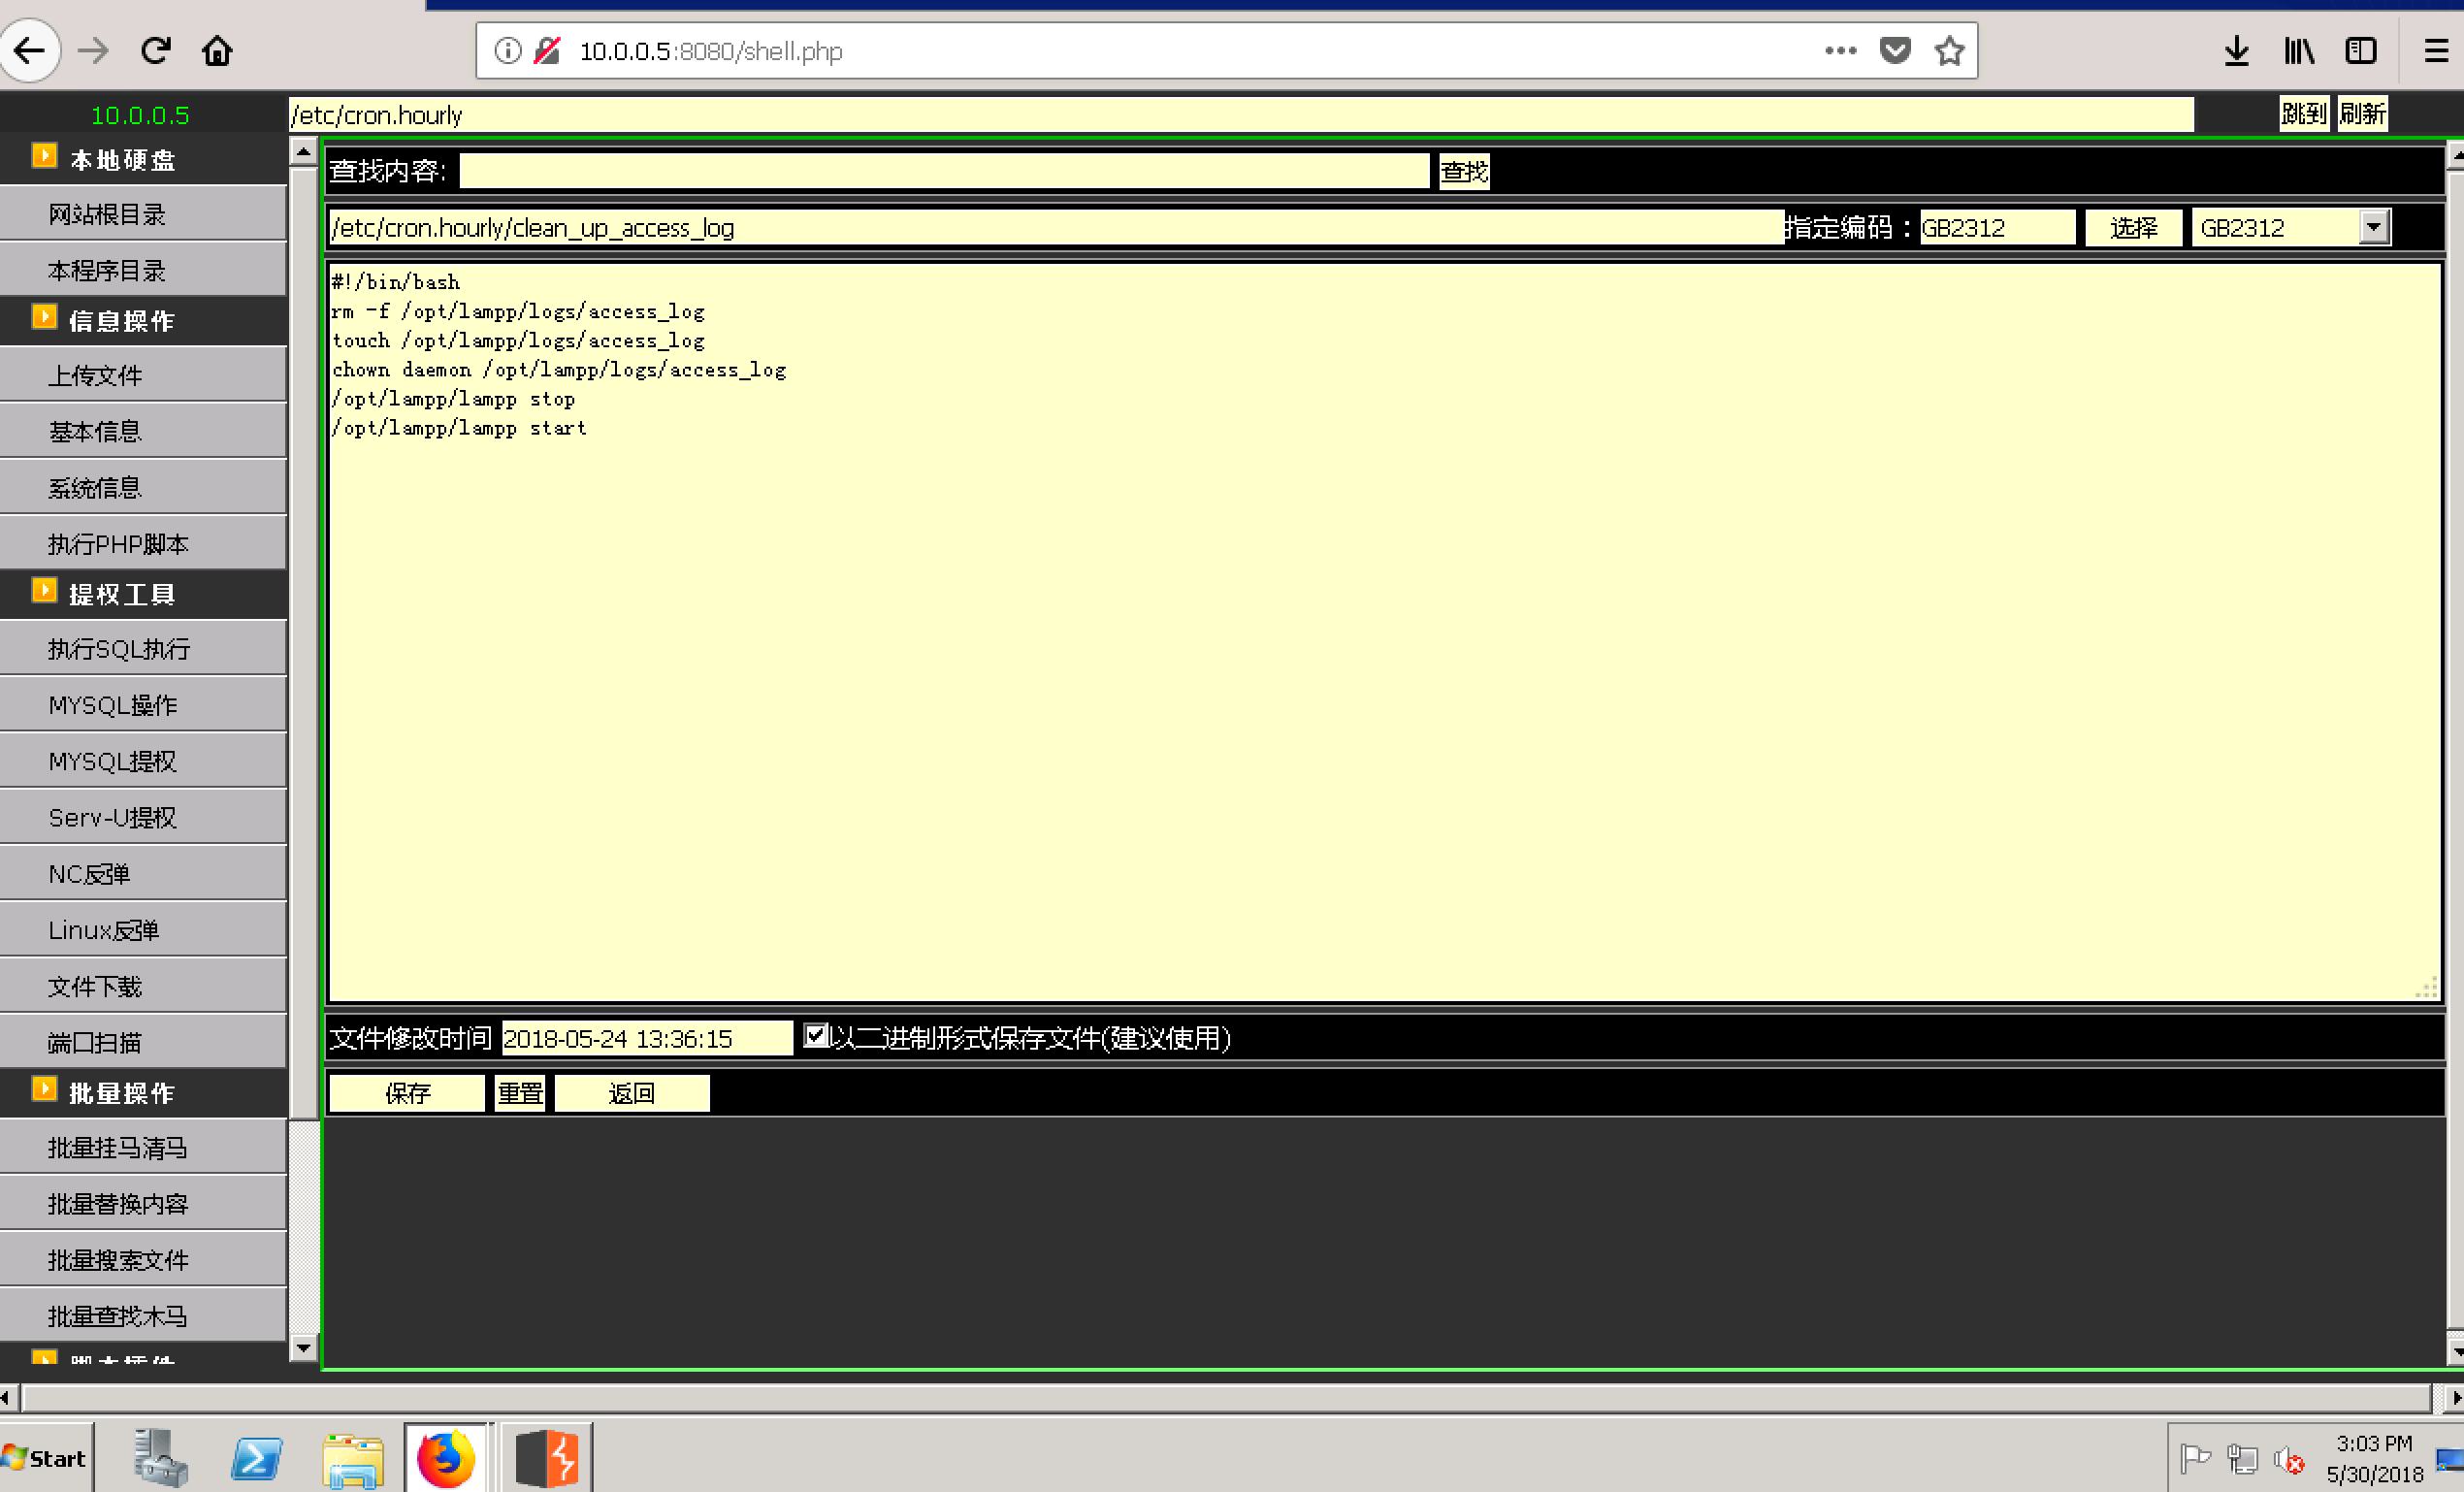Viewport: 2464px width, 1492px height.
Task: Collapse the 提权工具 section header
Action: coord(122,594)
